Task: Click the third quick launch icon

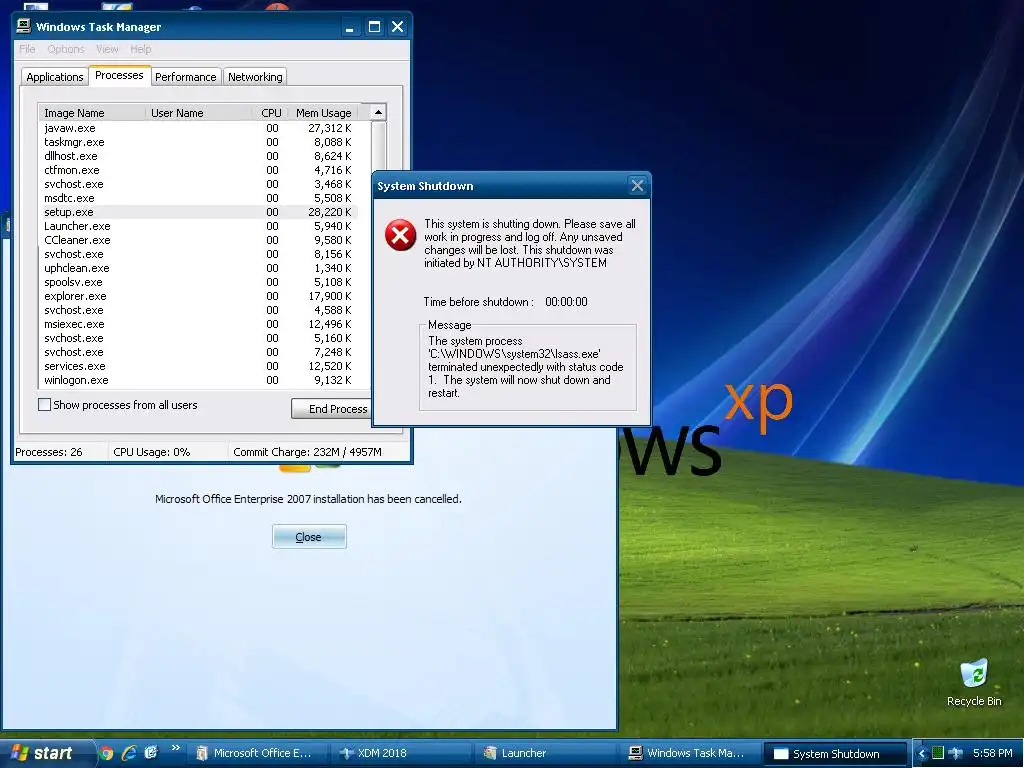Action: point(151,753)
